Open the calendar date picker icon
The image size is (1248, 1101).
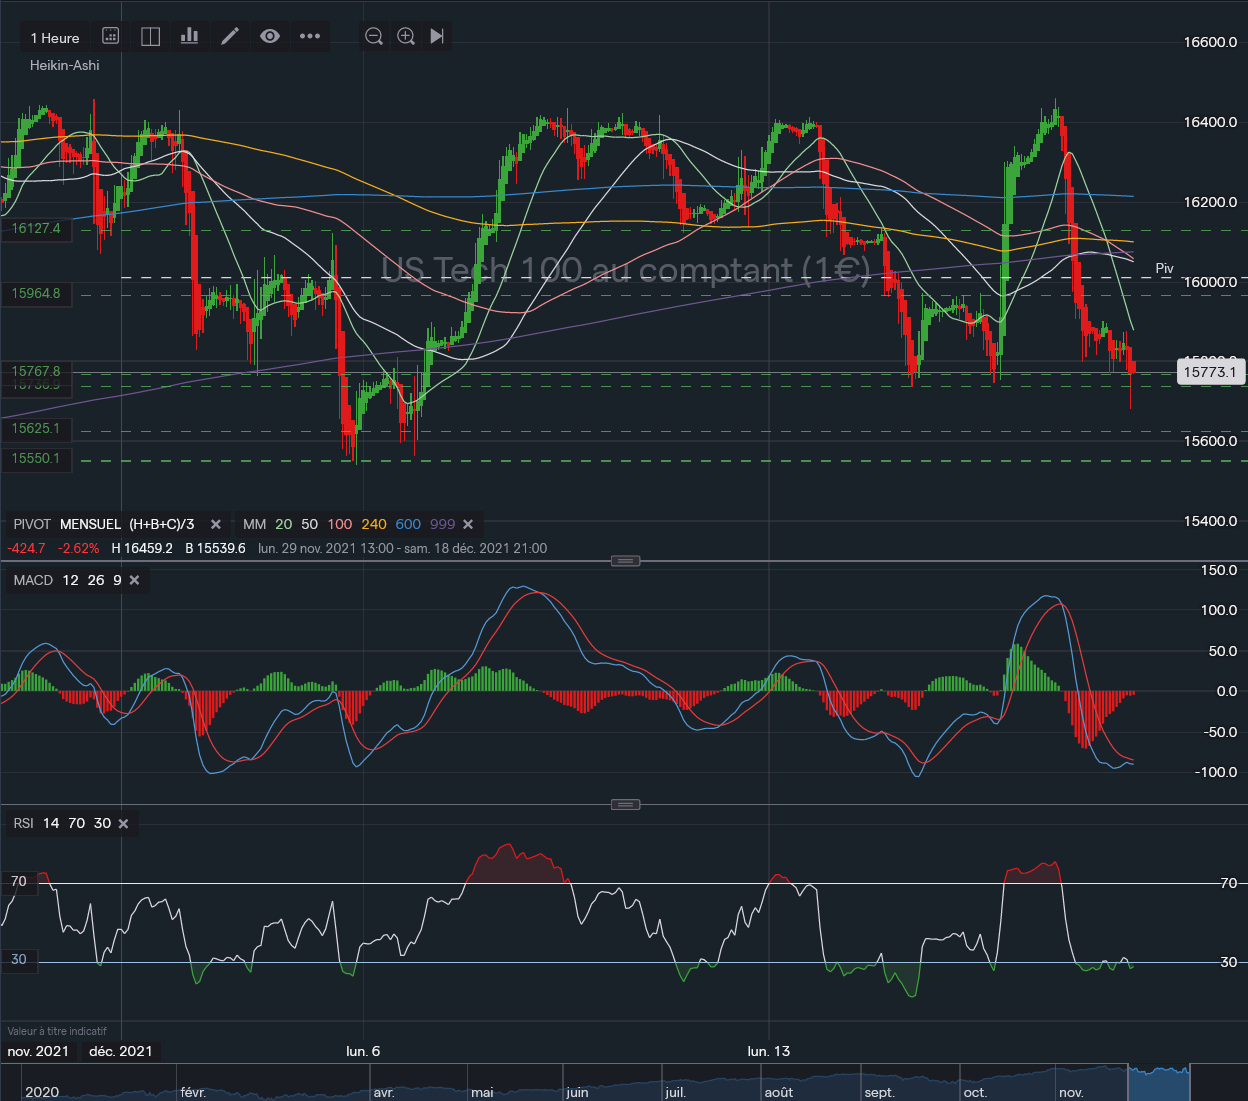[x=111, y=36]
